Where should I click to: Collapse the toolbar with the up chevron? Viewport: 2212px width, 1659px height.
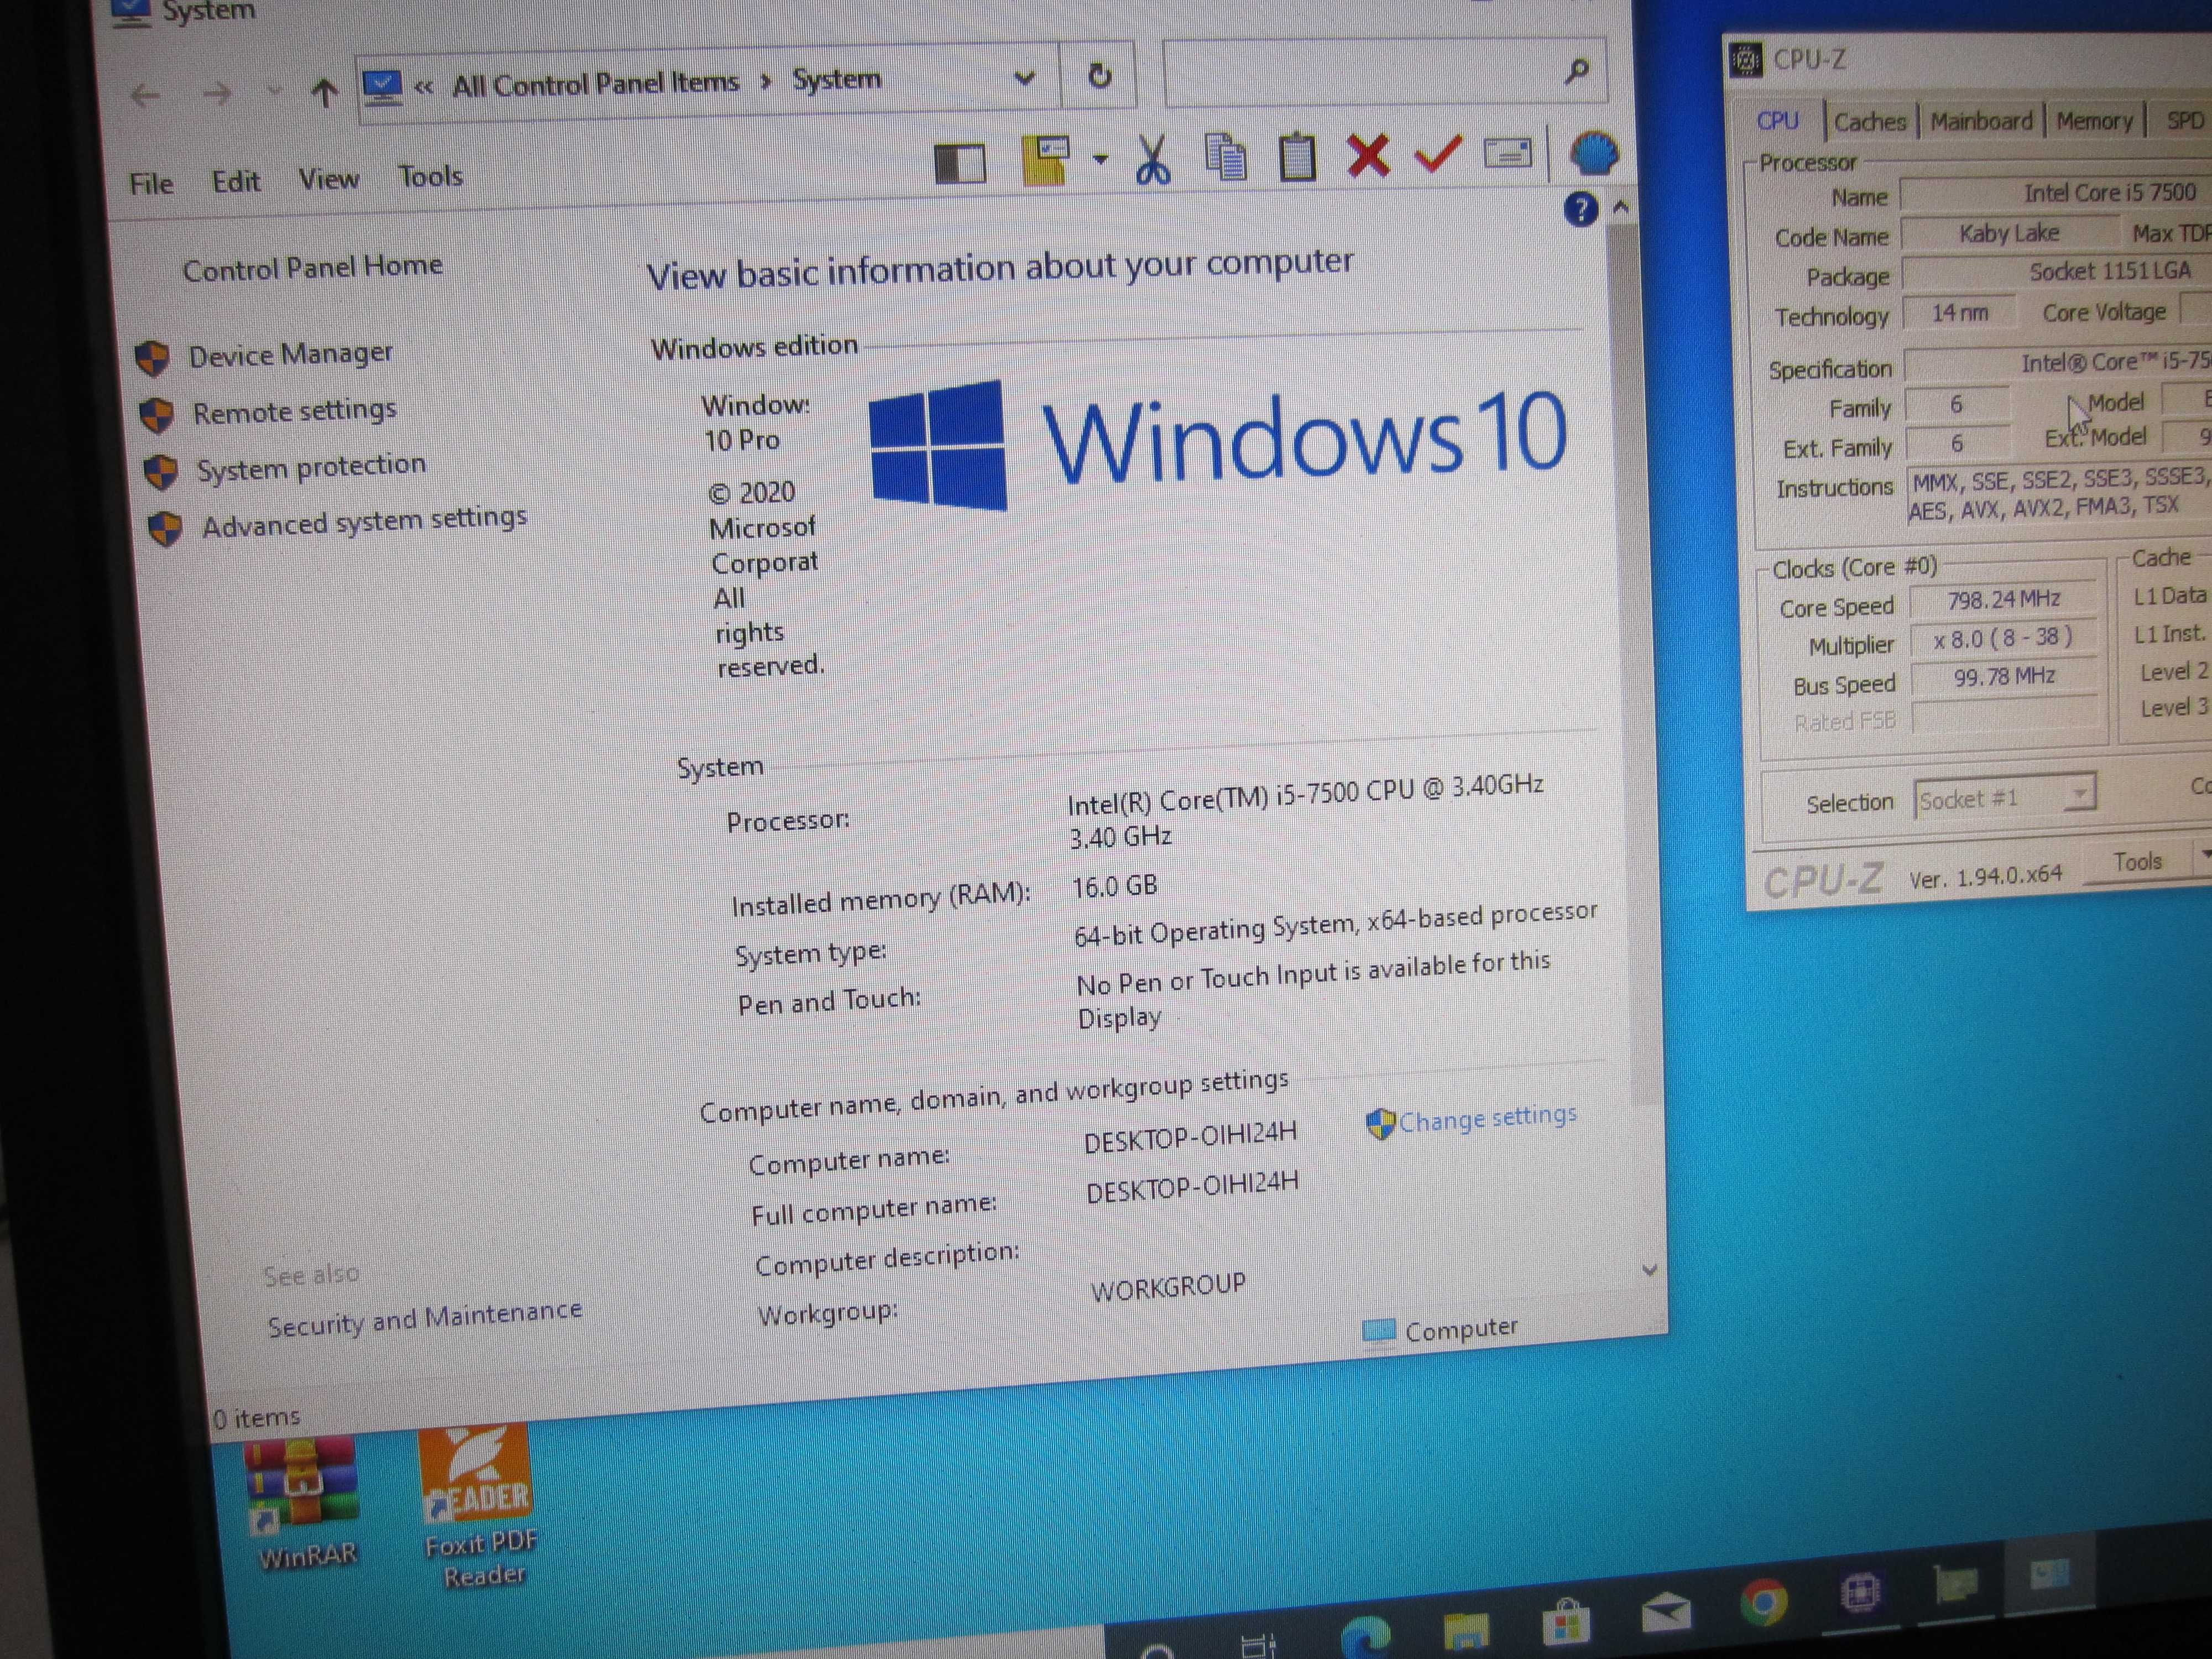tap(1621, 207)
